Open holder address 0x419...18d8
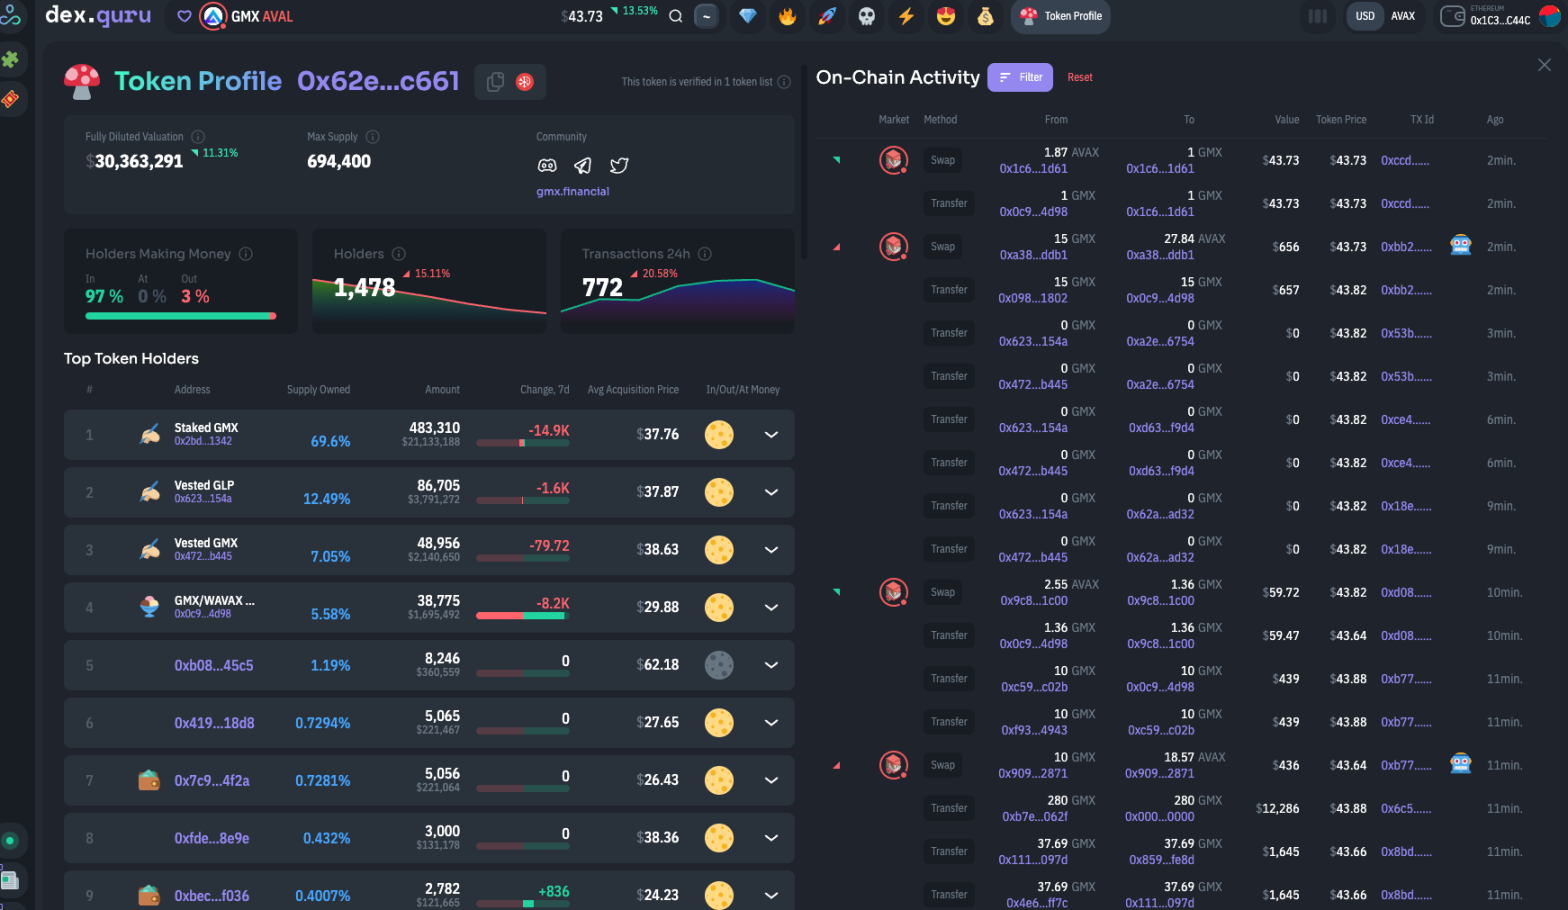The height and width of the screenshot is (910, 1568). [x=214, y=723]
